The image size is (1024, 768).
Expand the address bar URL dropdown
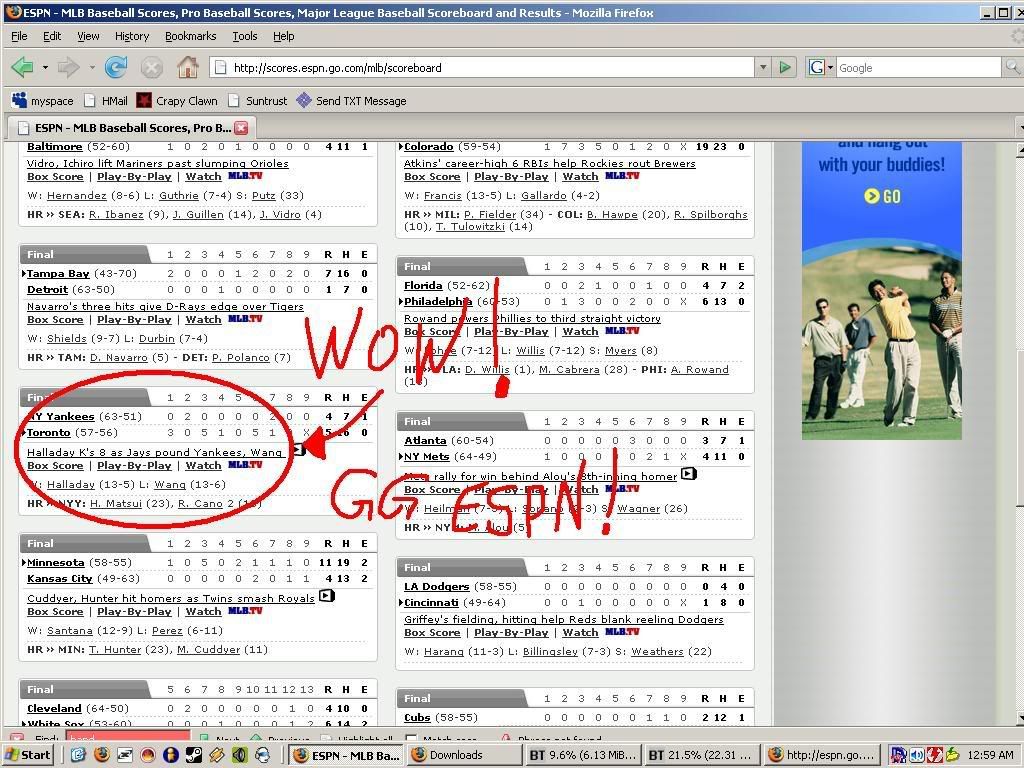763,67
